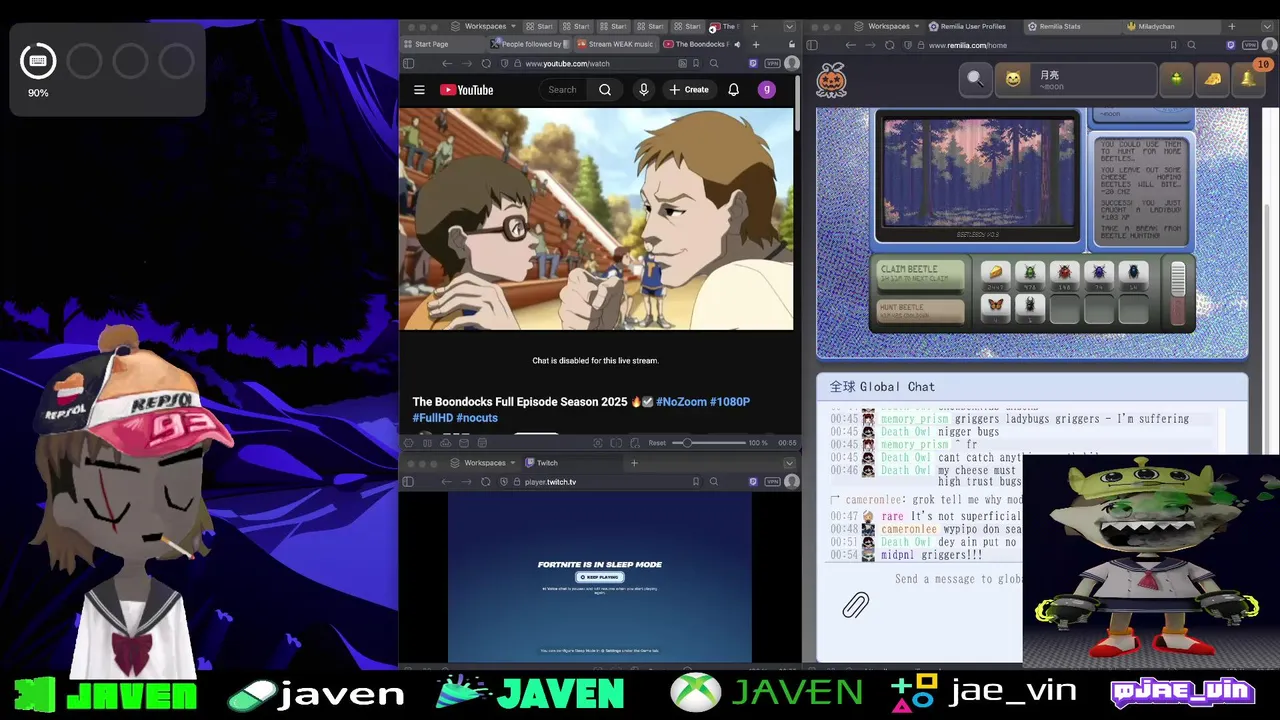The width and height of the screenshot is (1280, 720).
Task: Toggle VPN in the Remilia browser window
Action: pos(1250,45)
